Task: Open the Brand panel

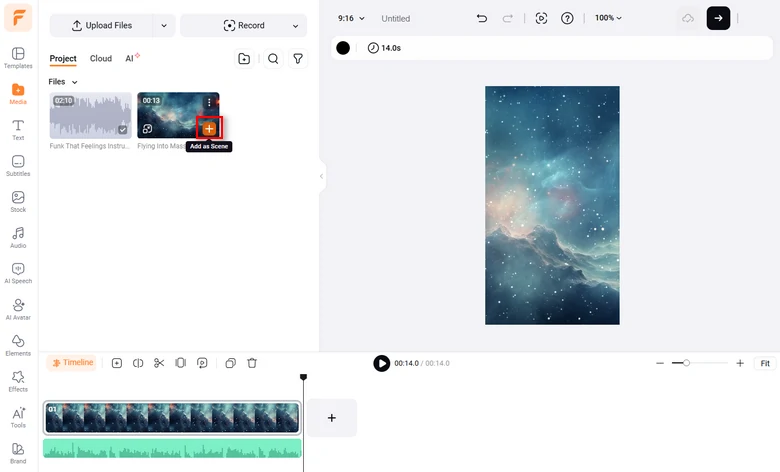Action: pos(18,453)
